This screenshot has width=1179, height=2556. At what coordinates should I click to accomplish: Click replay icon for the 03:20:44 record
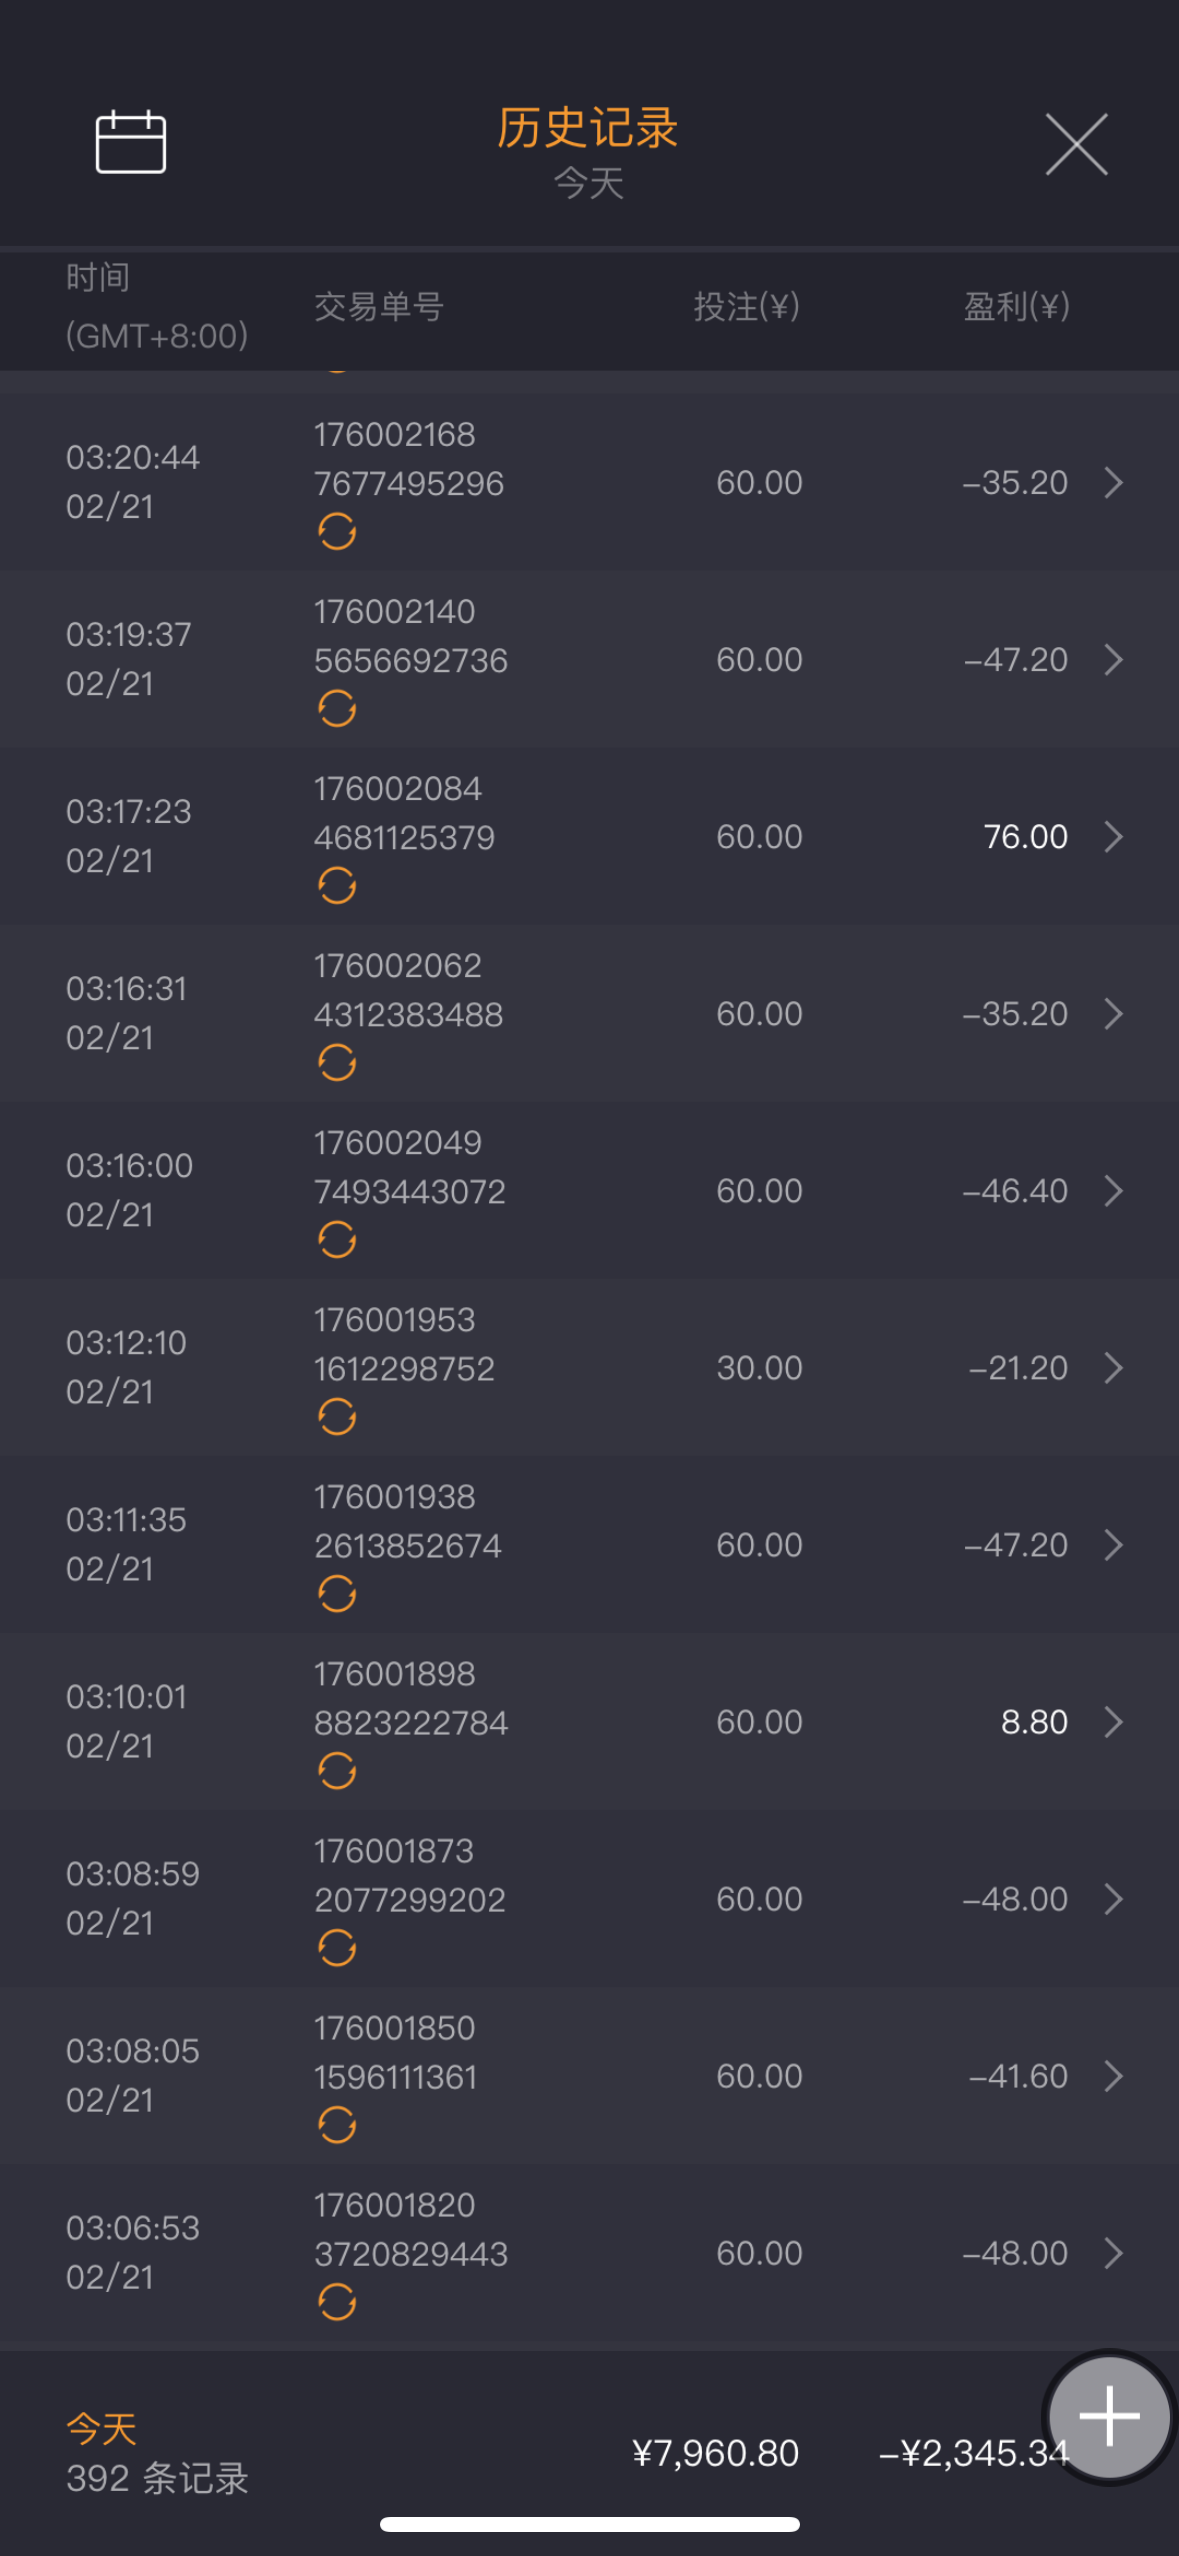(337, 532)
